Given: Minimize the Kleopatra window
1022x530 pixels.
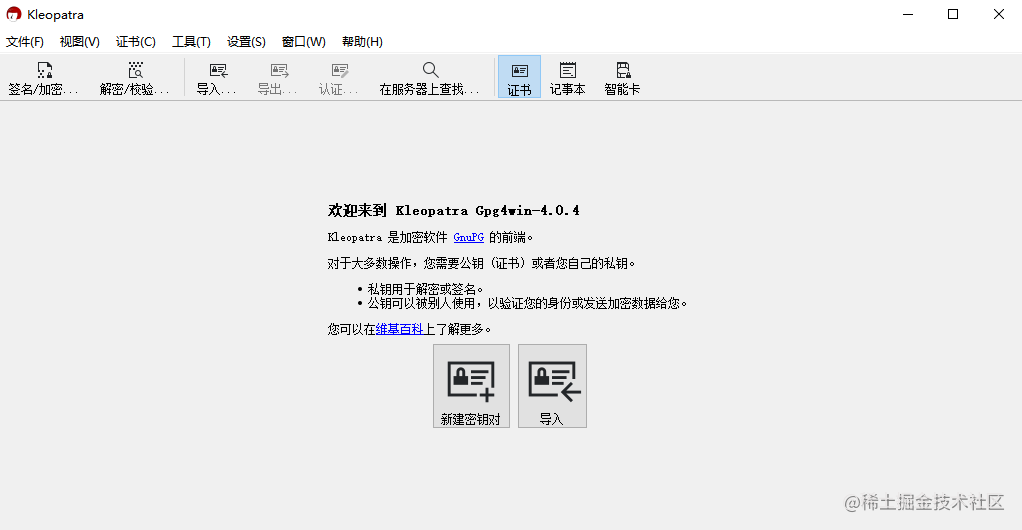Looking at the screenshot, I should pos(908,14).
